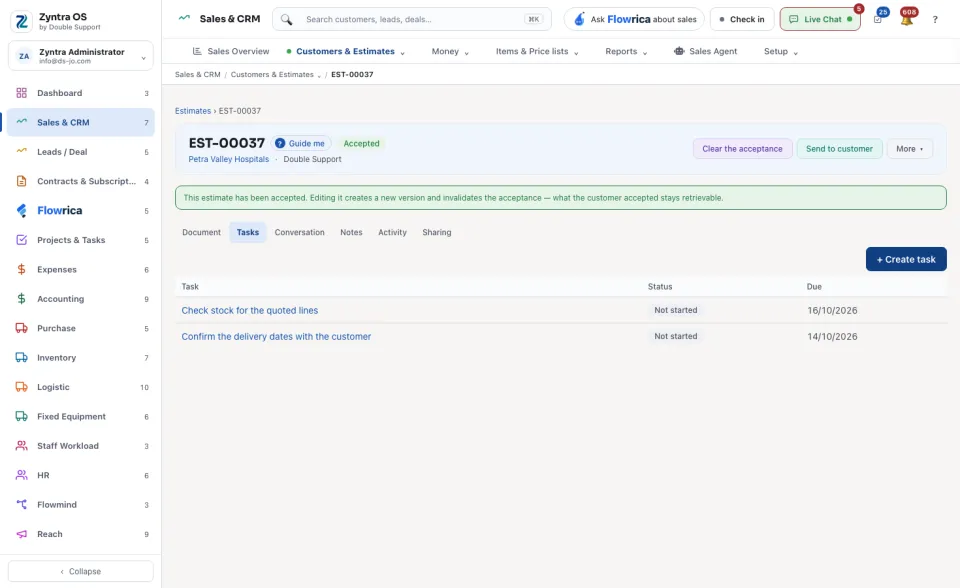This screenshot has height=588, width=960.
Task: Open the Items & Price lists dropdown
Action: pyautogui.click(x=537, y=51)
